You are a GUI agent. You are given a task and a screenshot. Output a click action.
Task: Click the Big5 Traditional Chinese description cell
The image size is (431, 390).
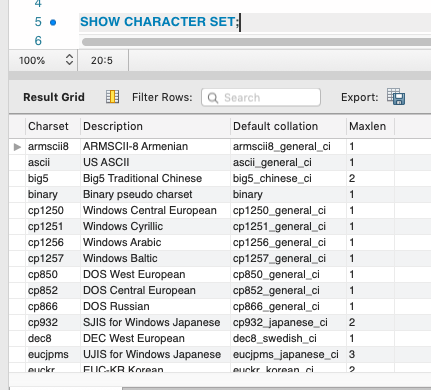(x=155, y=178)
